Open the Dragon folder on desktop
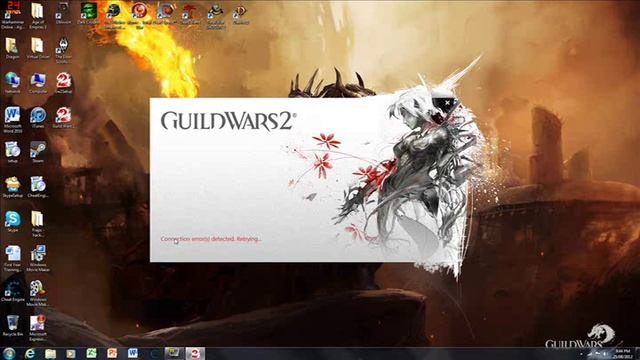The width and height of the screenshot is (640, 360). tap(12, 48)
